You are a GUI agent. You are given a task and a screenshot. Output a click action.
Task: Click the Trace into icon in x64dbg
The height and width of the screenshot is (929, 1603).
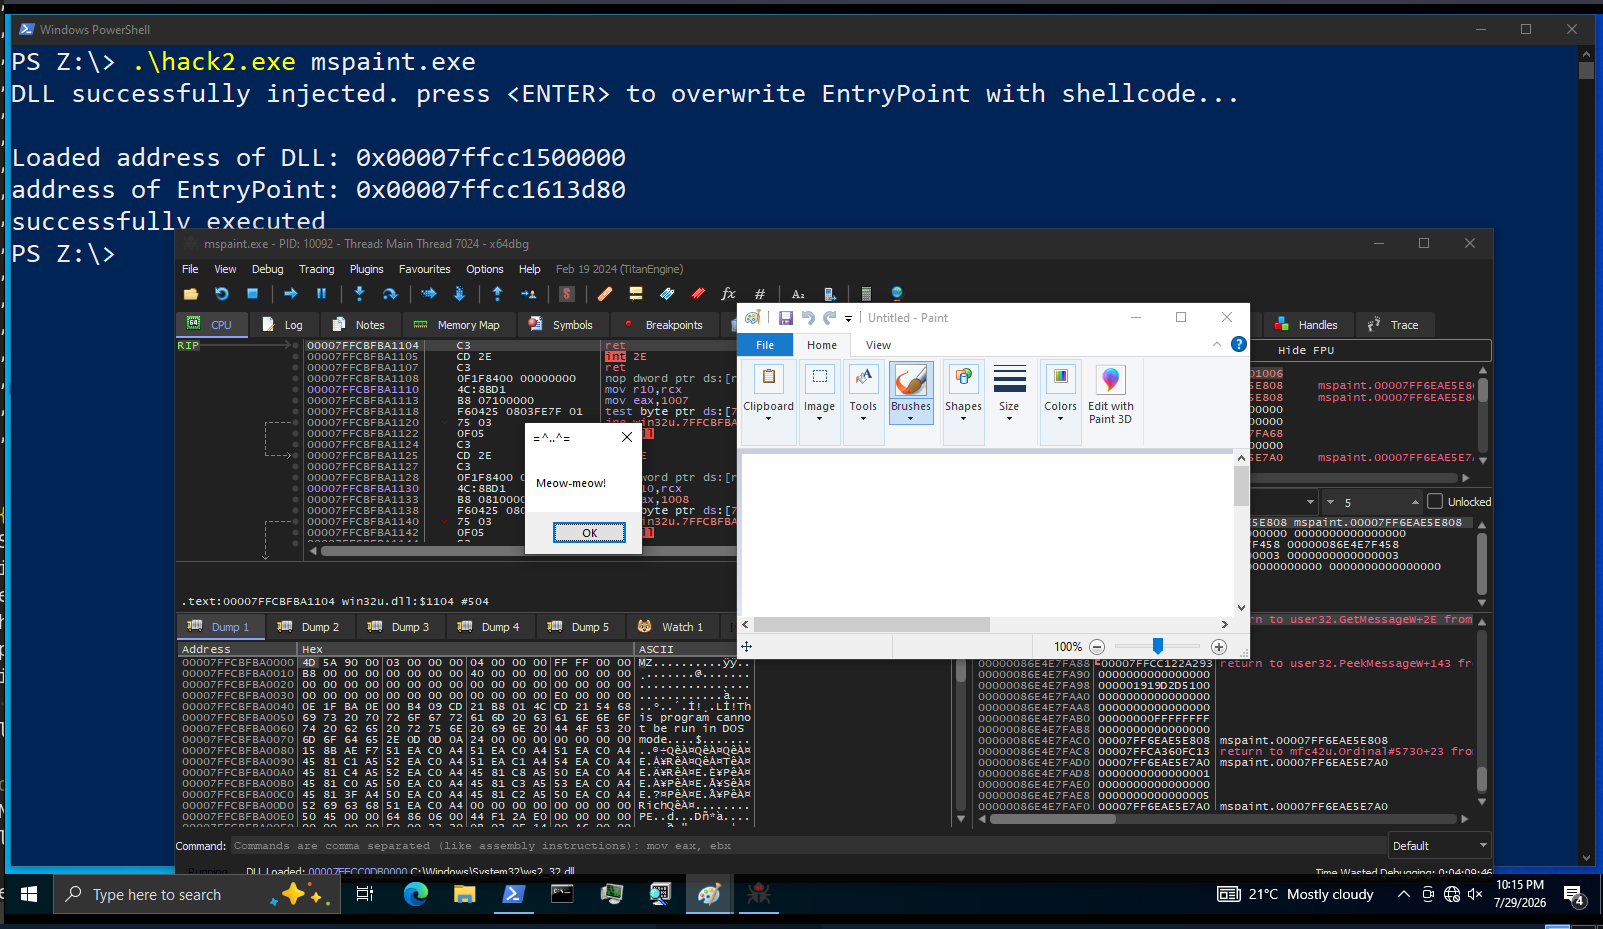coord(429,294)
